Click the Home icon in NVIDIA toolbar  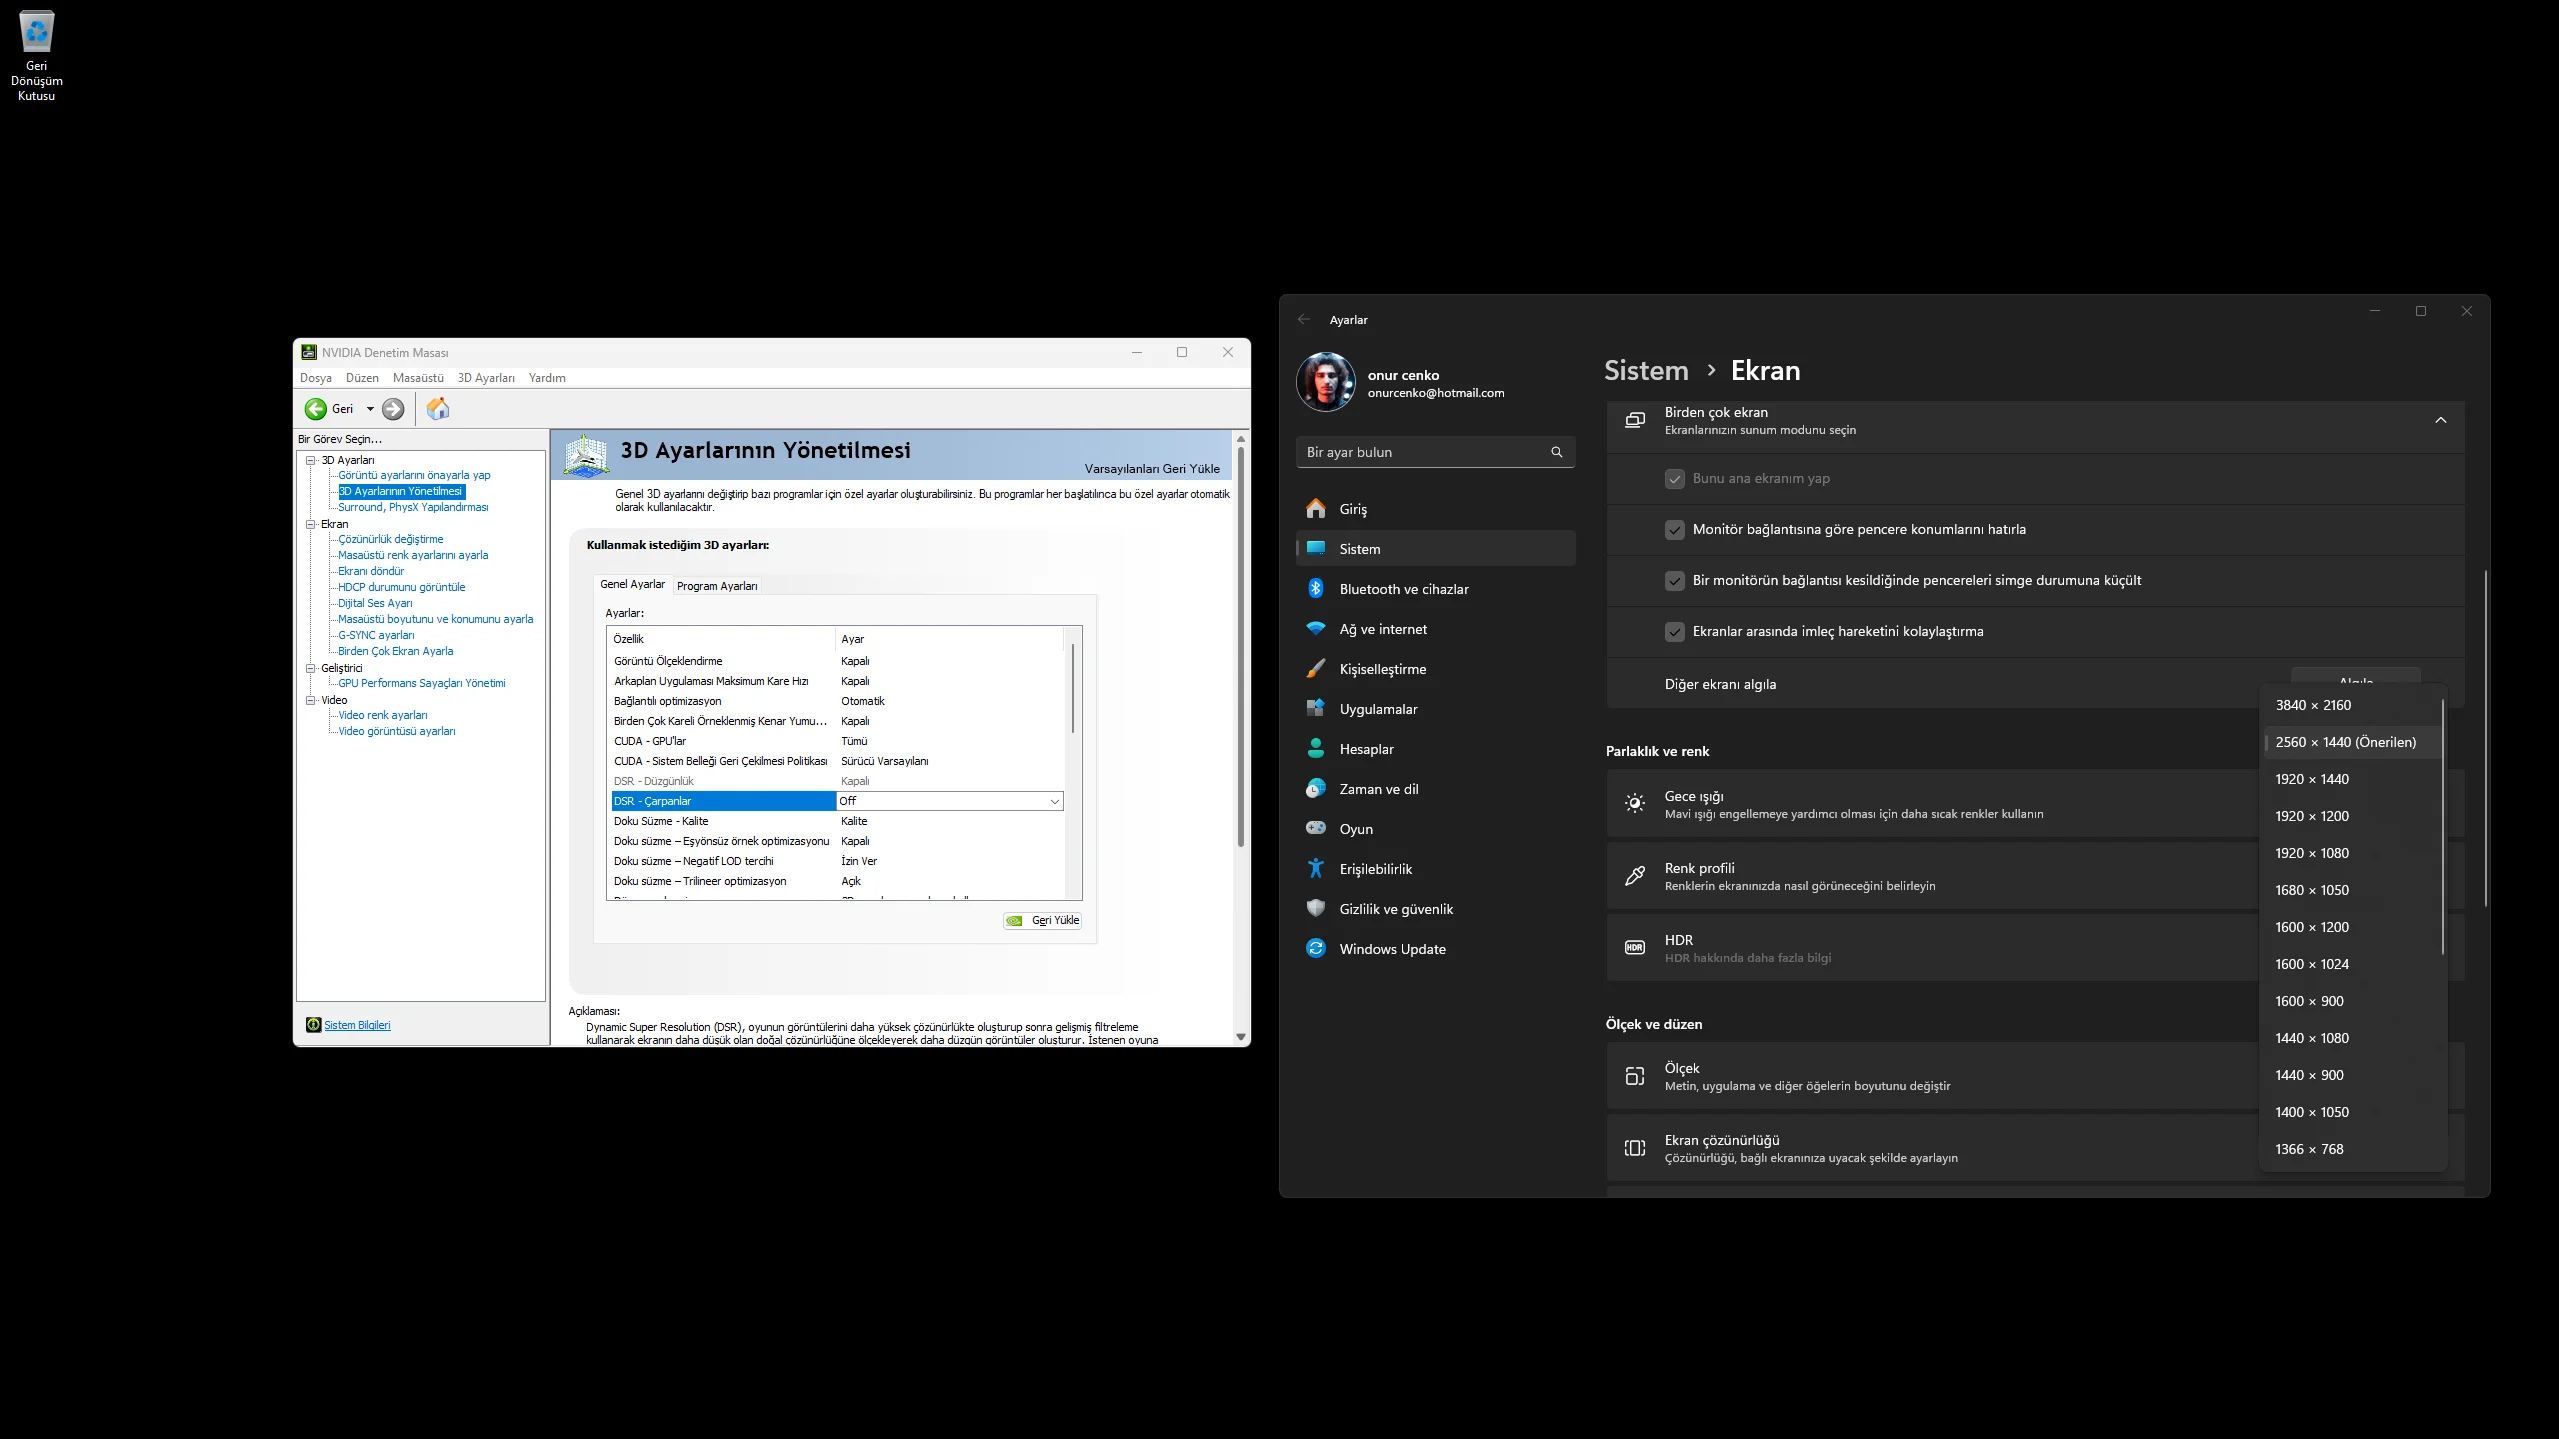(438, 409)
